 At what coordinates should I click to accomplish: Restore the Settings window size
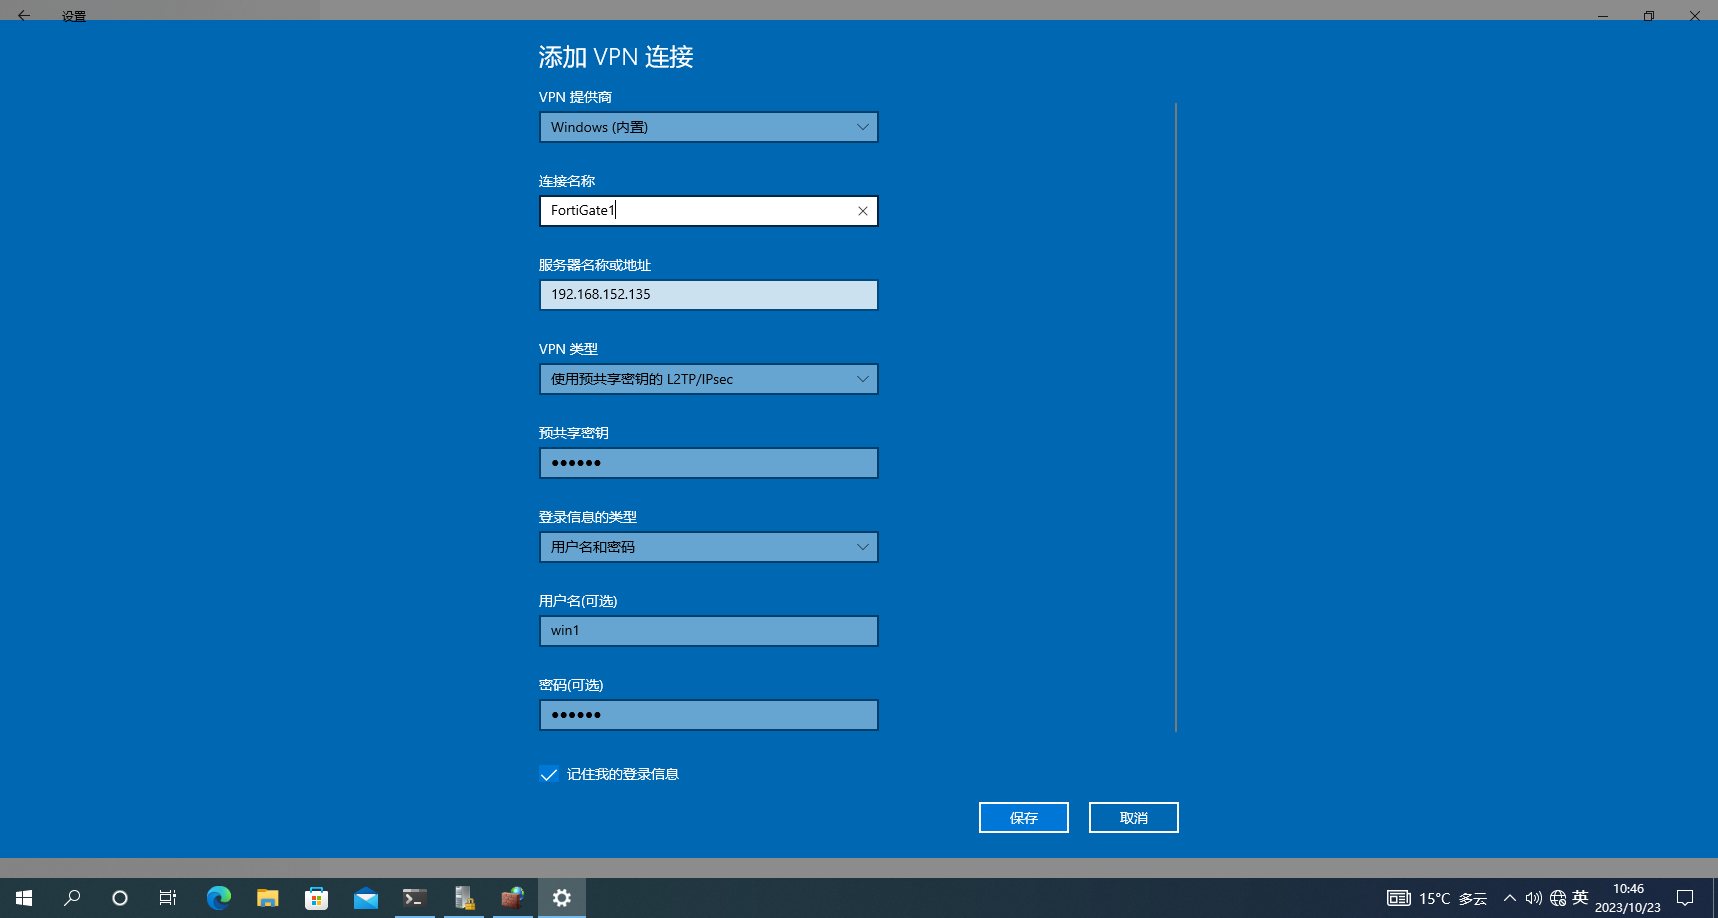coord(1649,15)
